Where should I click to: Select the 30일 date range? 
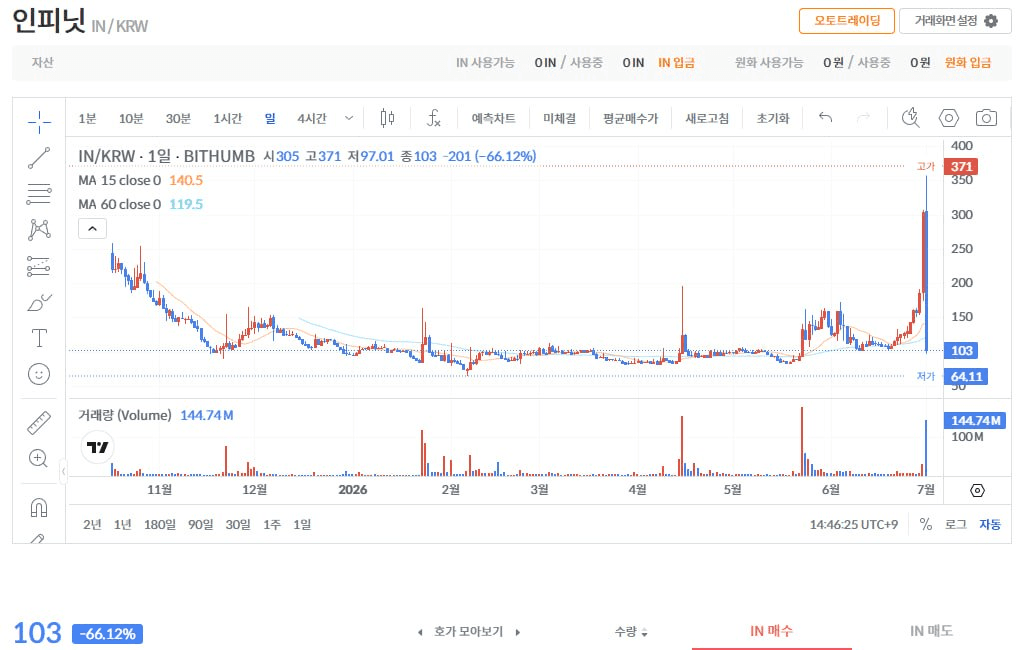point(238,524)
